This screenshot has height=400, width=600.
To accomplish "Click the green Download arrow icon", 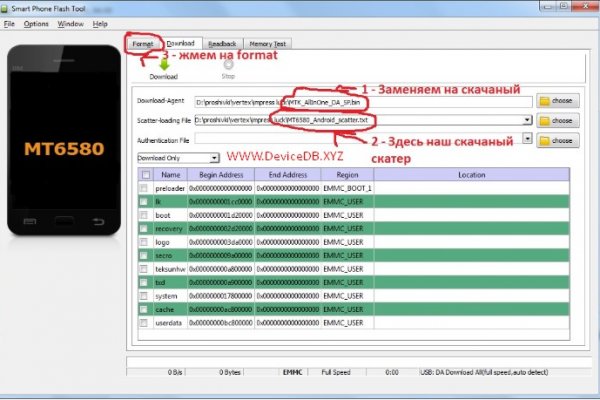I will click(x=163, y=62).
